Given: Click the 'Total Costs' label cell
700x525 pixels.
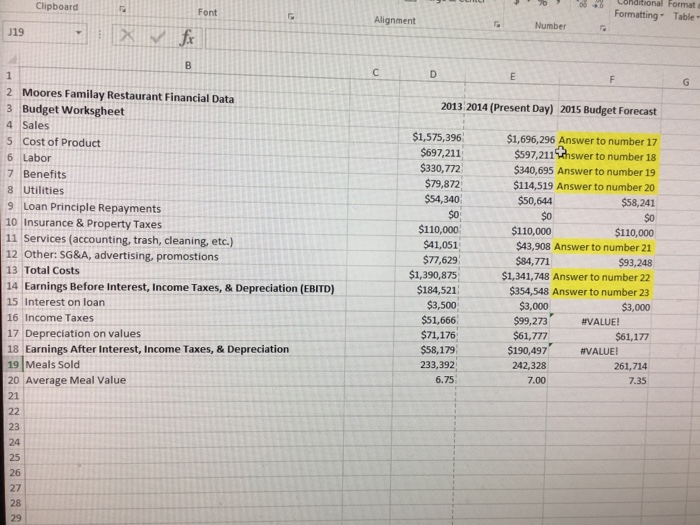Looking at the screenshot, I should tap(52, 271).
